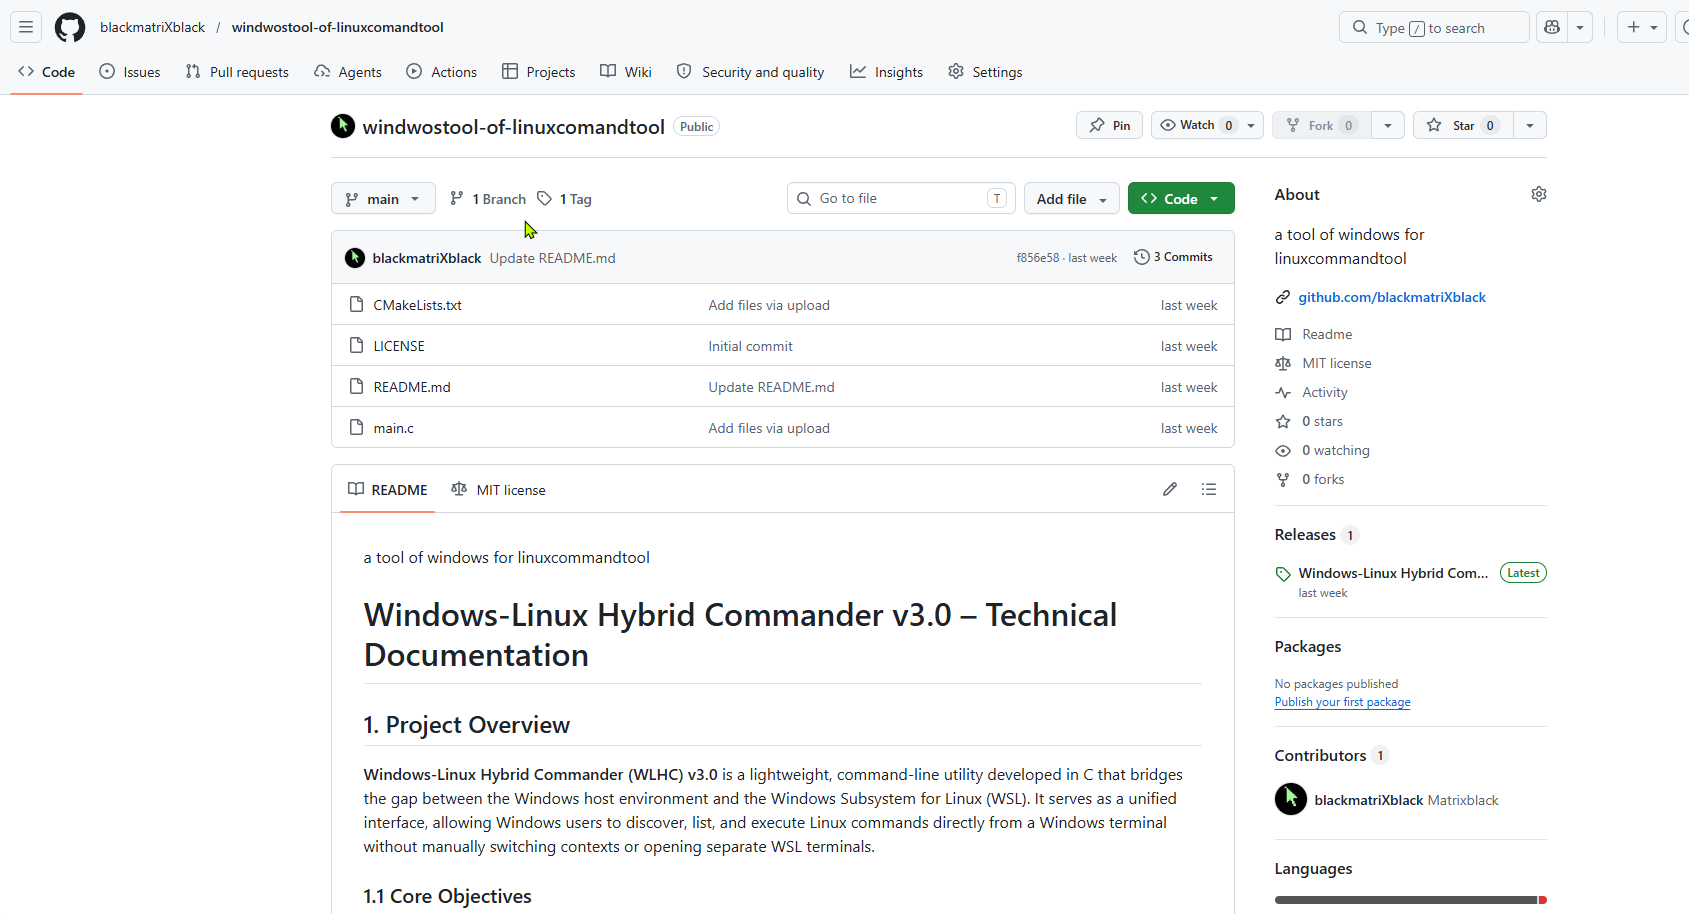The width and height of the screenshot is (1689, 914).
Task: Open the Add file dropdown
Action: coord(1071,198)
